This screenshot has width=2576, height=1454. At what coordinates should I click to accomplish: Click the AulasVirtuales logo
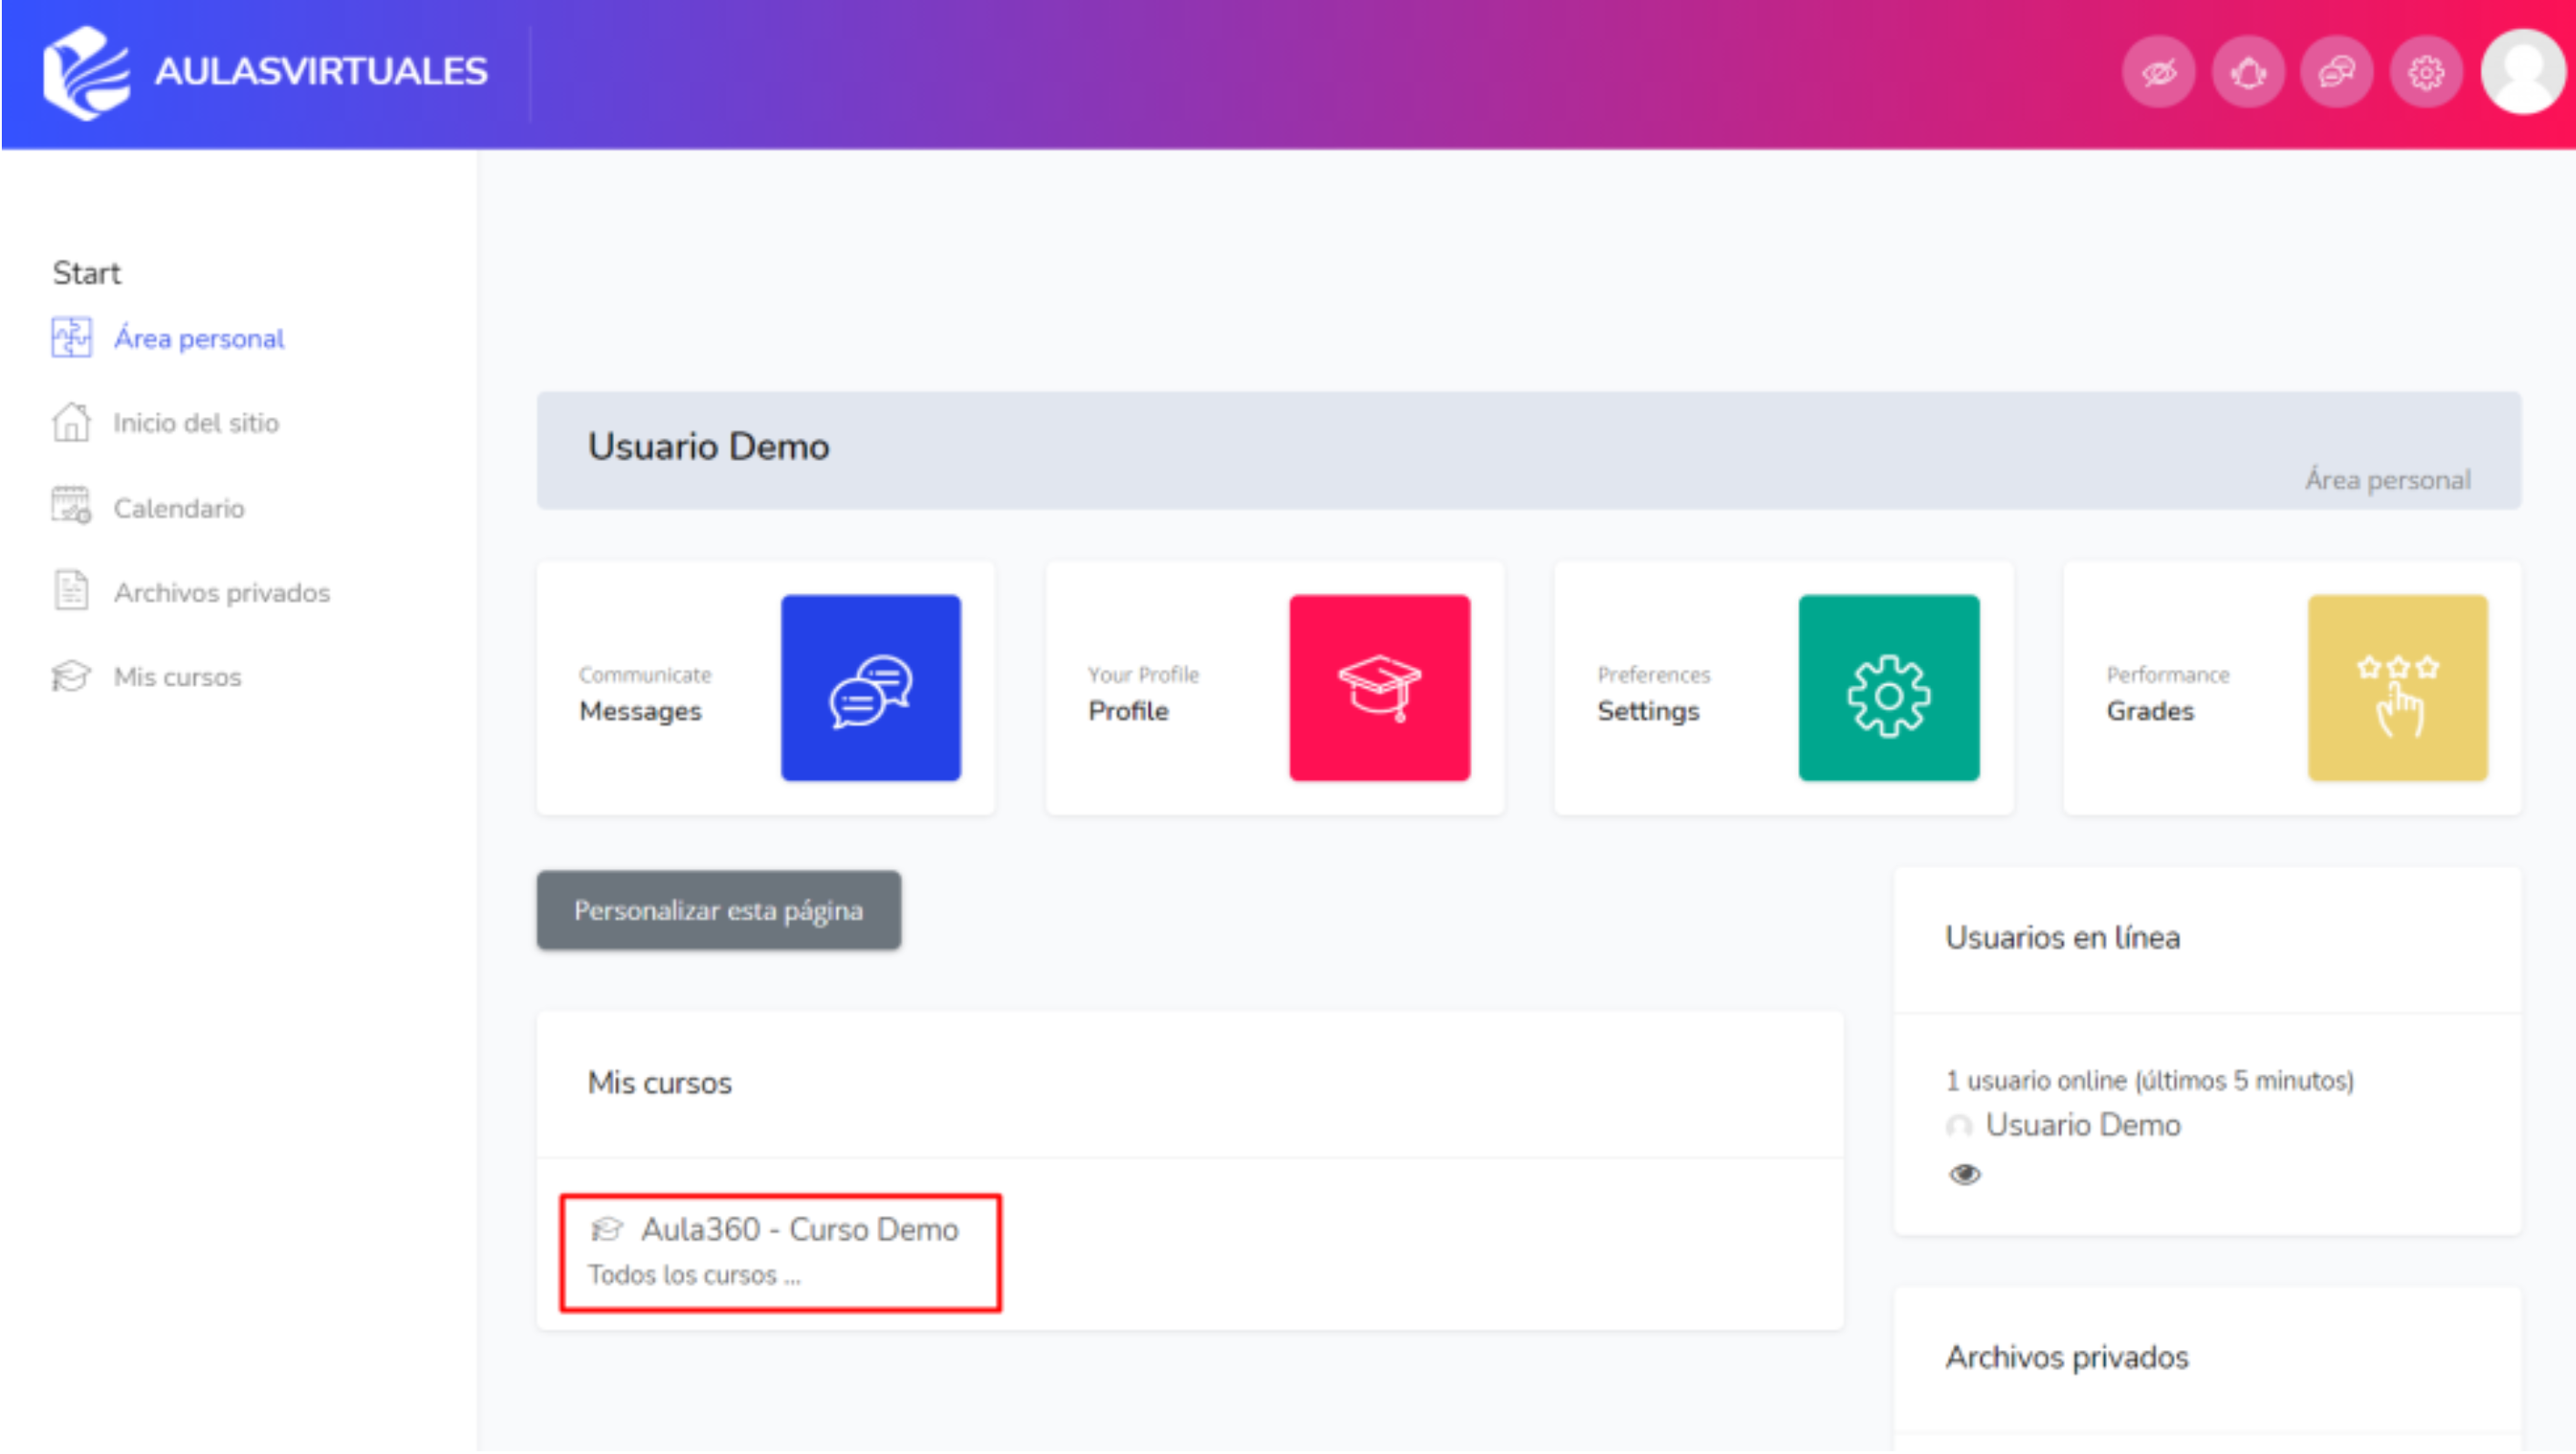266,72
